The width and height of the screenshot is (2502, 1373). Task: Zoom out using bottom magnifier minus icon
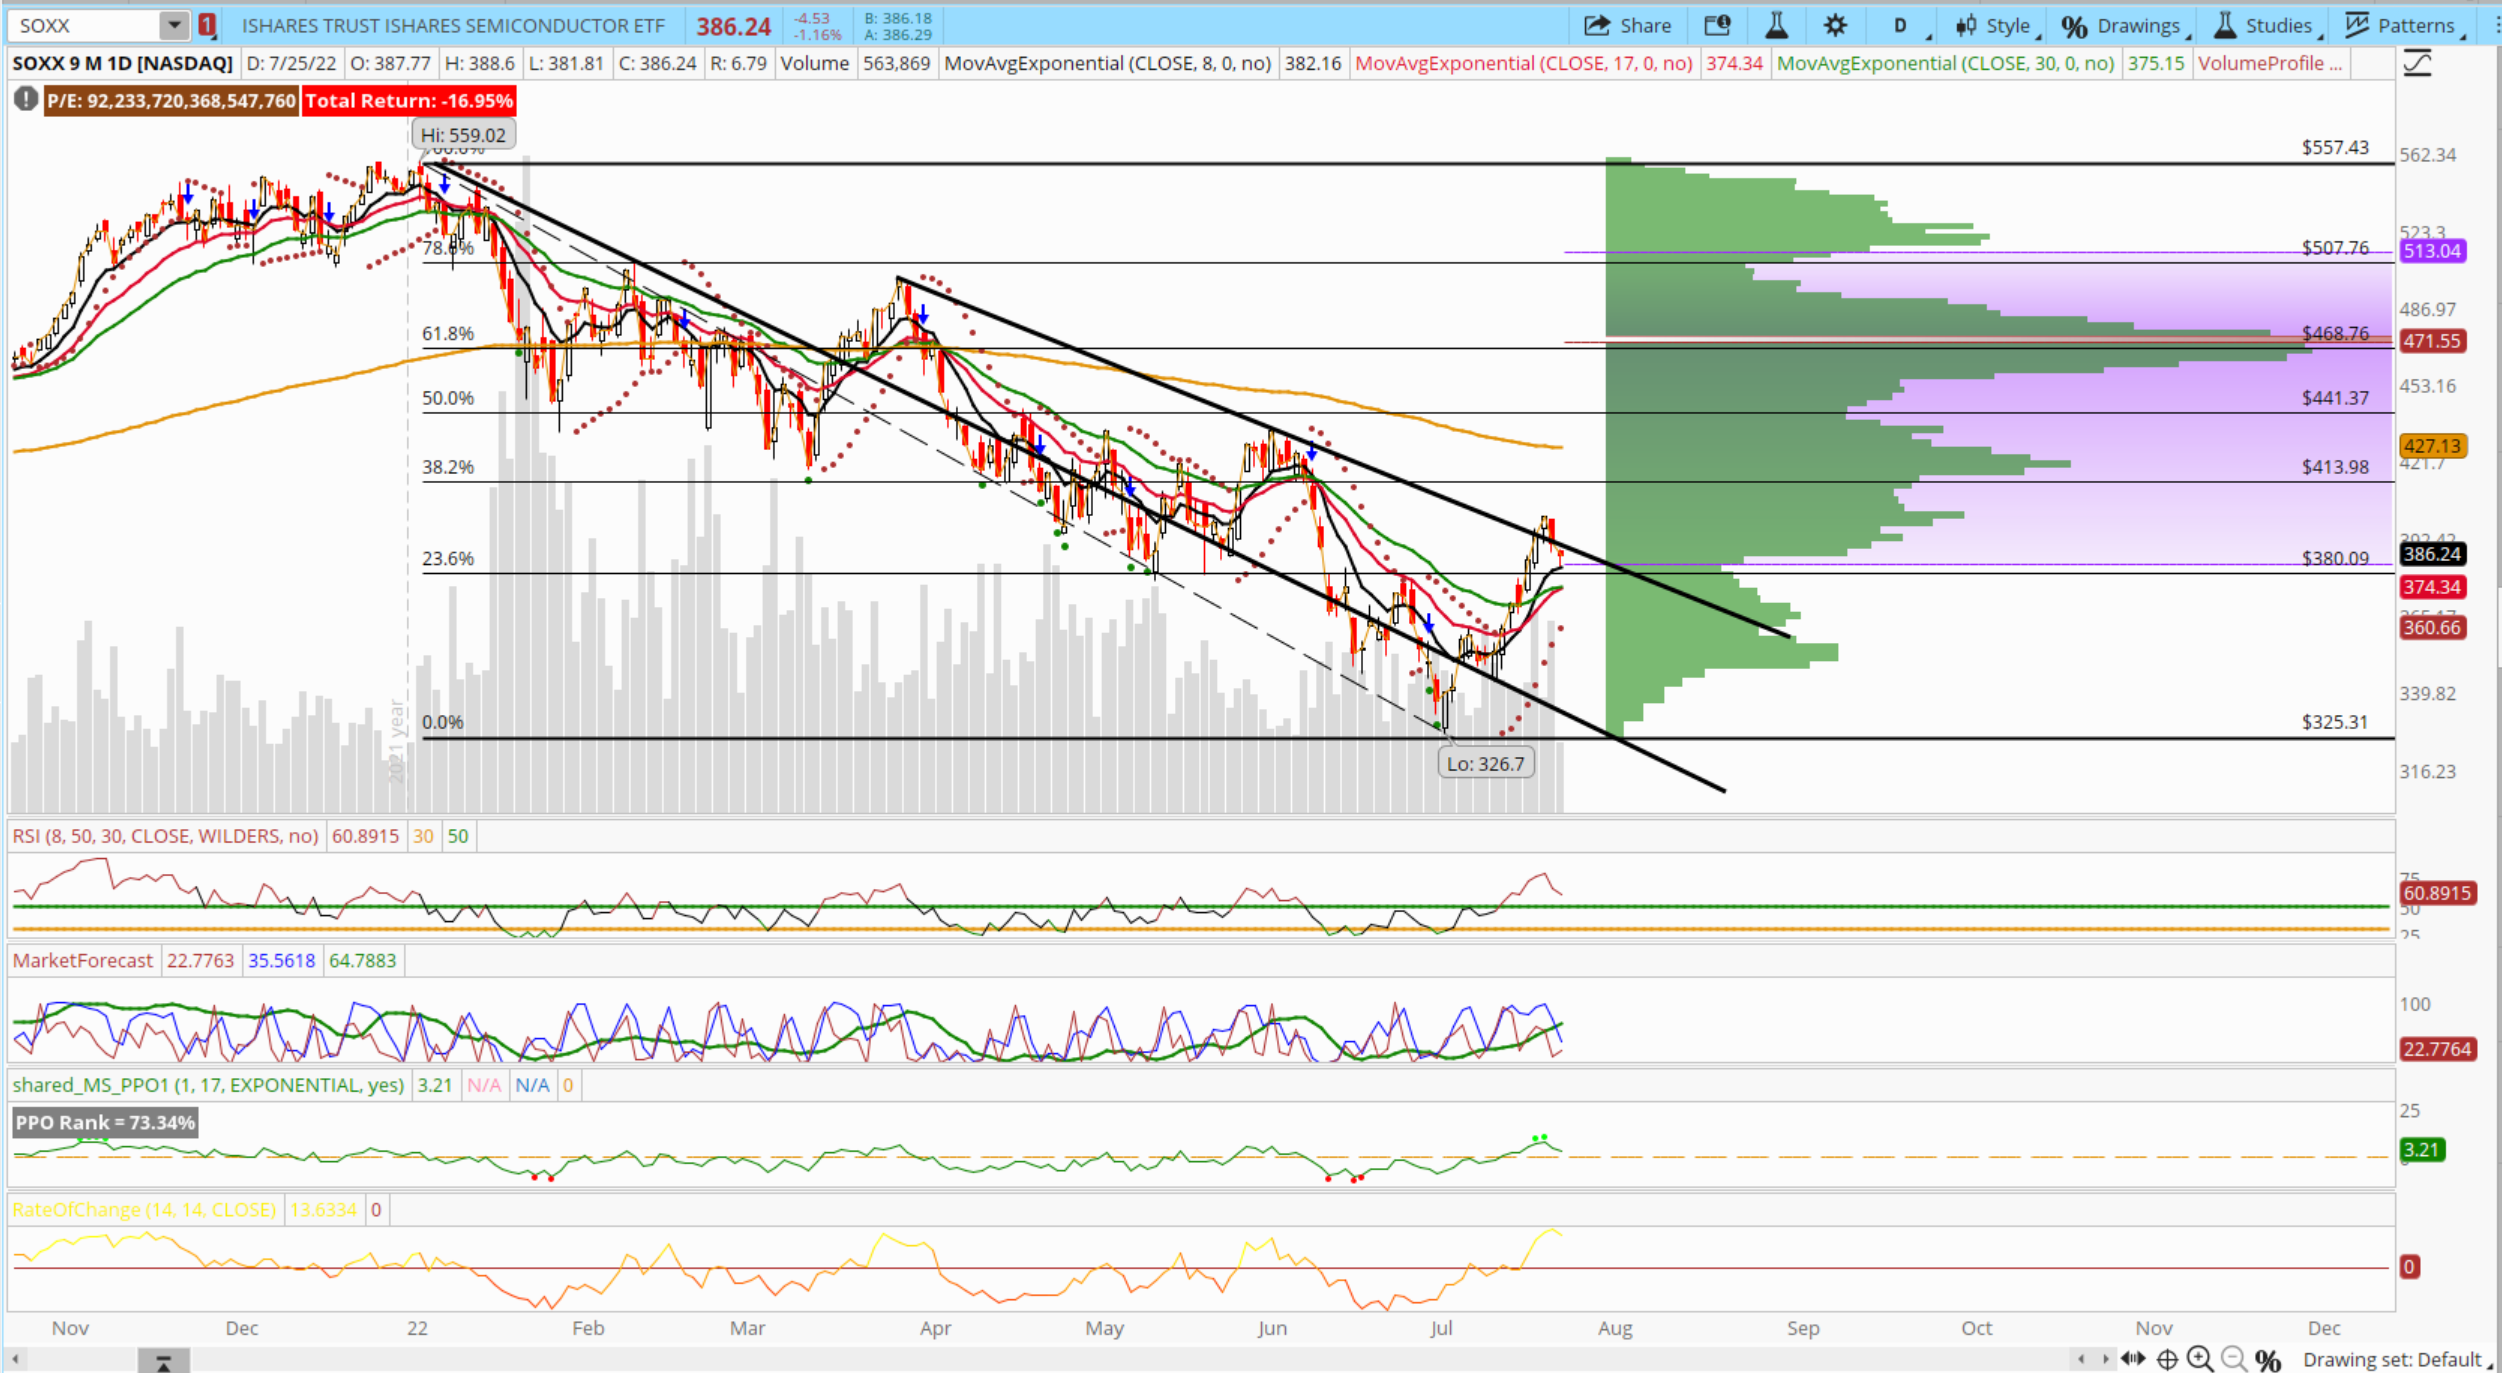point(2232,1359)
